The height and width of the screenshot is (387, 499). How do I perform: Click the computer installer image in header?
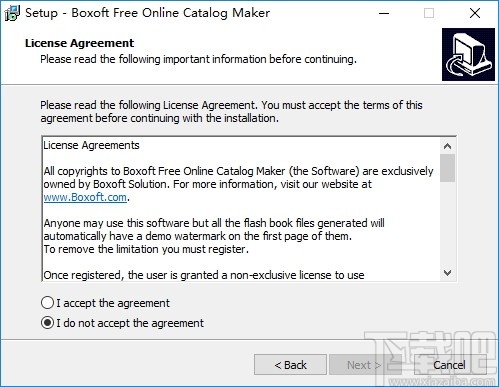coord(468,54)
